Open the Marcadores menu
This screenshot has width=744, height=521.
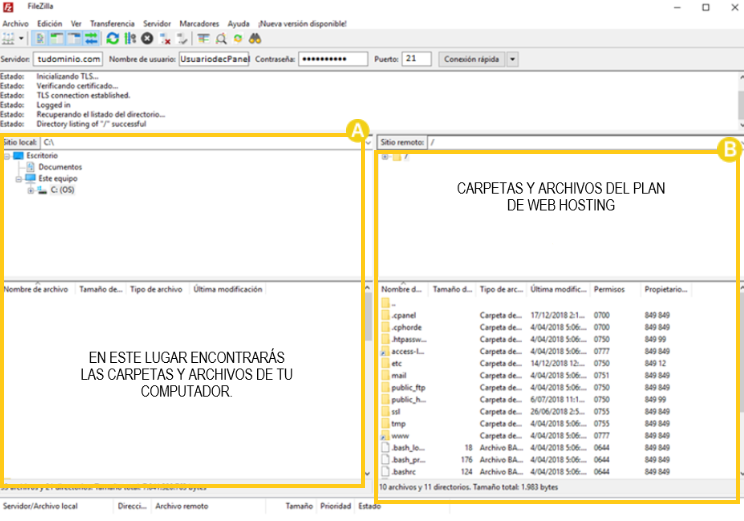click(x=199, y=23)
